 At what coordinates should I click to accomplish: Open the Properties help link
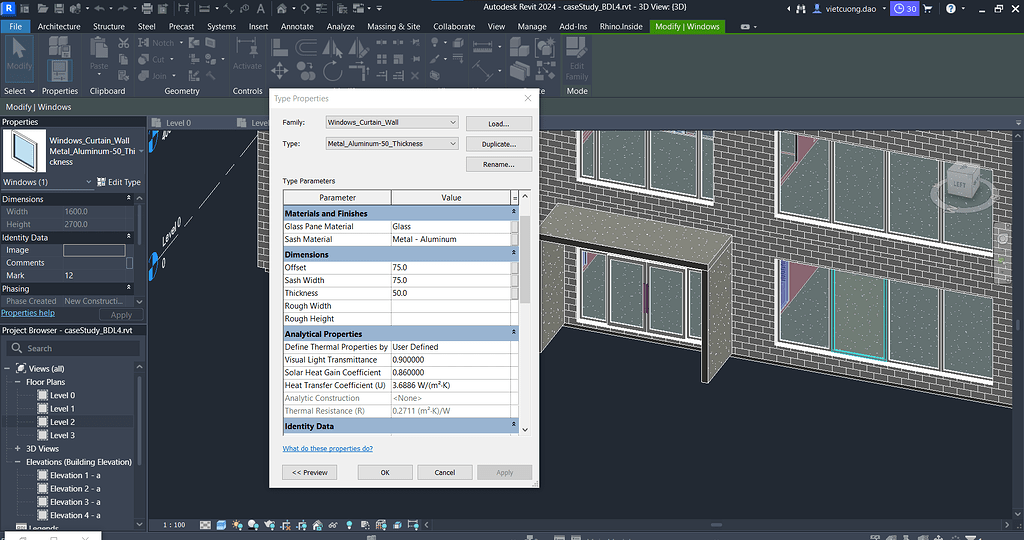[x=28, y=313]
